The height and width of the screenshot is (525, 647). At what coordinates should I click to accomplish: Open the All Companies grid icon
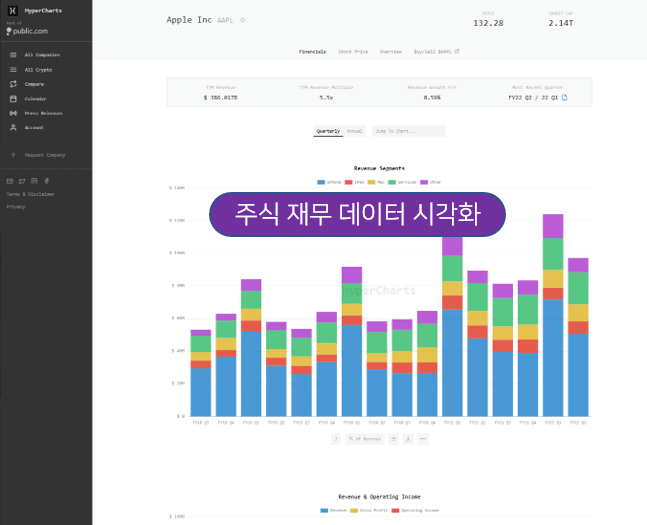coord(13,55)
